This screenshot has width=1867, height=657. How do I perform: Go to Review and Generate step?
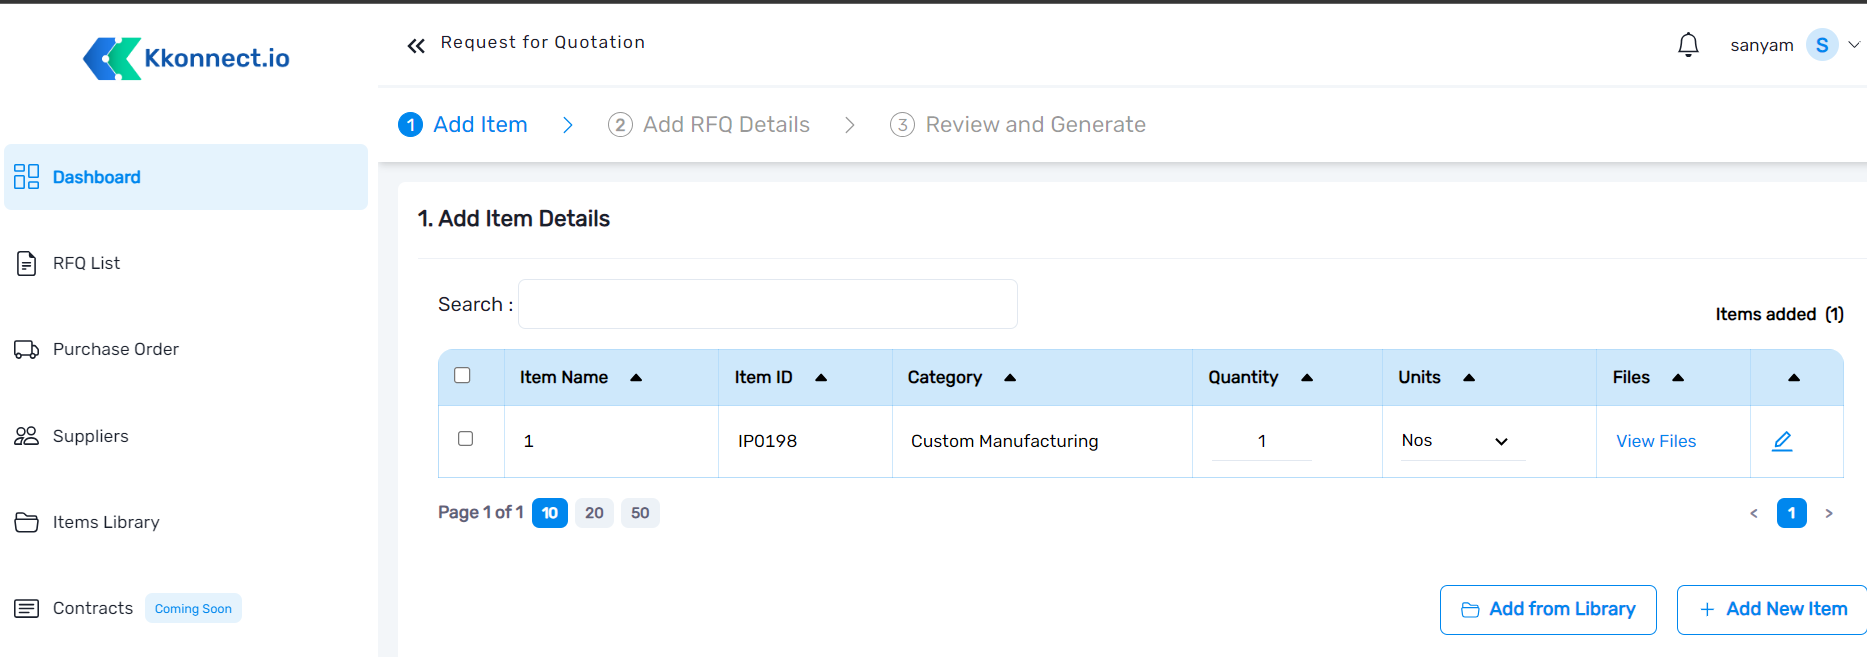point(1034,125)
